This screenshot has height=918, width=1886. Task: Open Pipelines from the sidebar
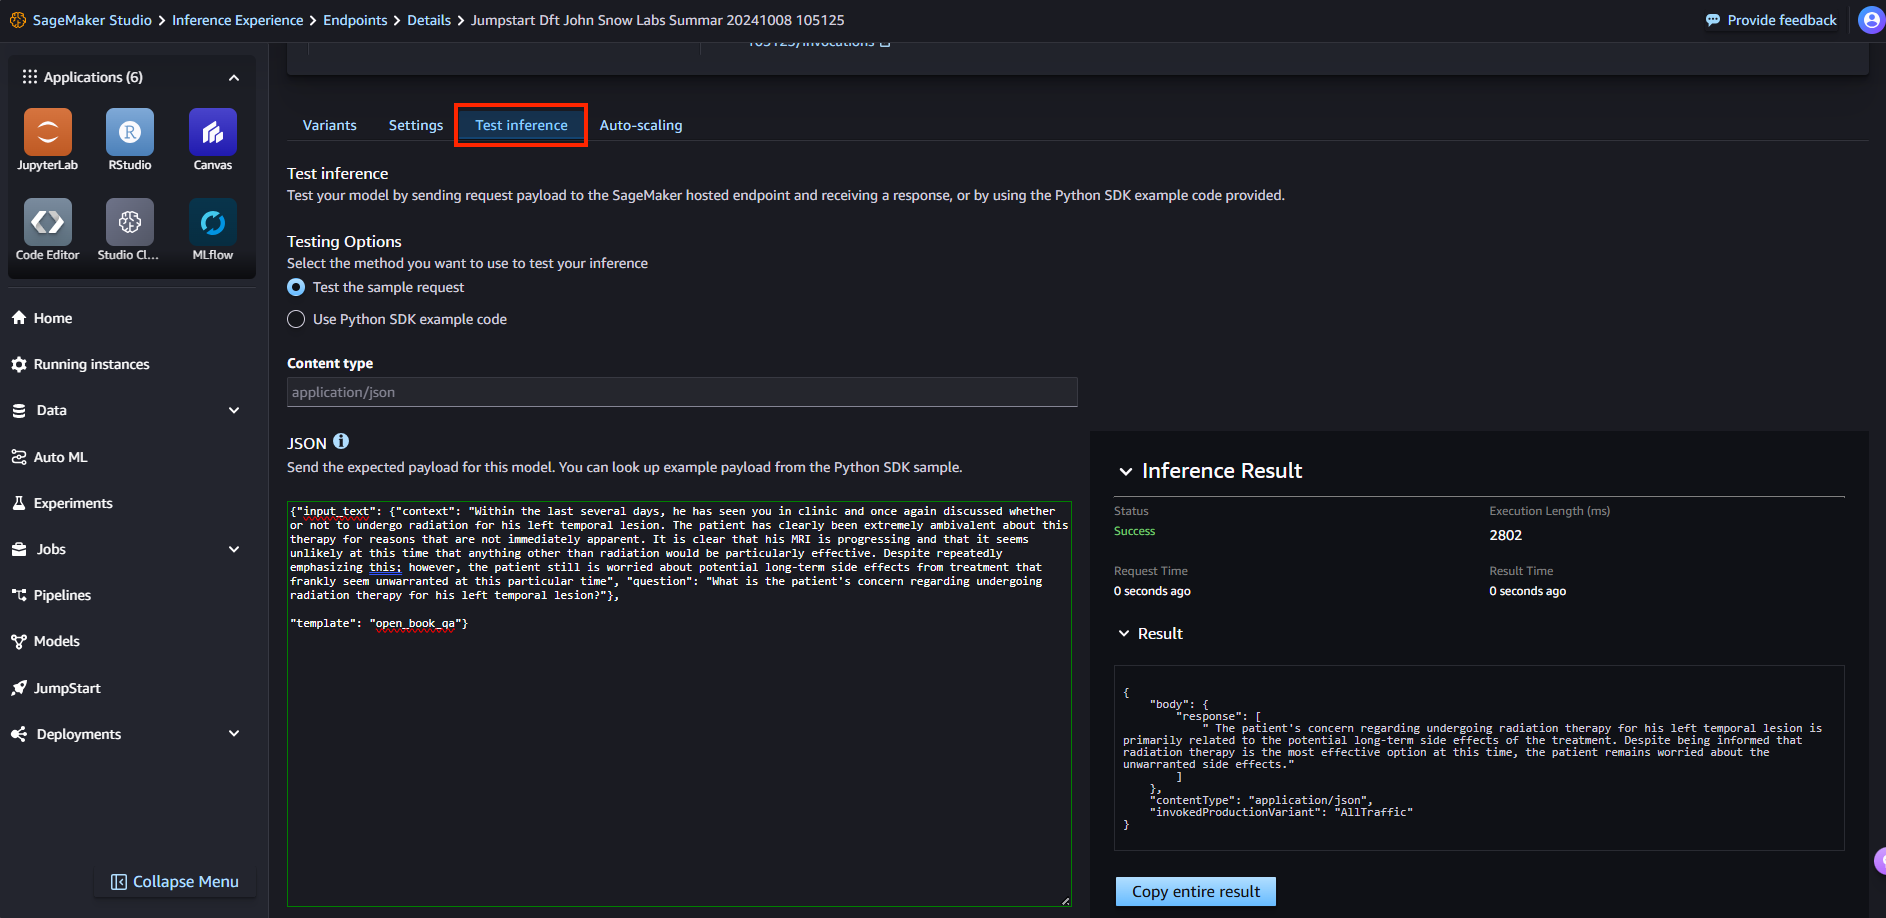(x=62, y=595)
